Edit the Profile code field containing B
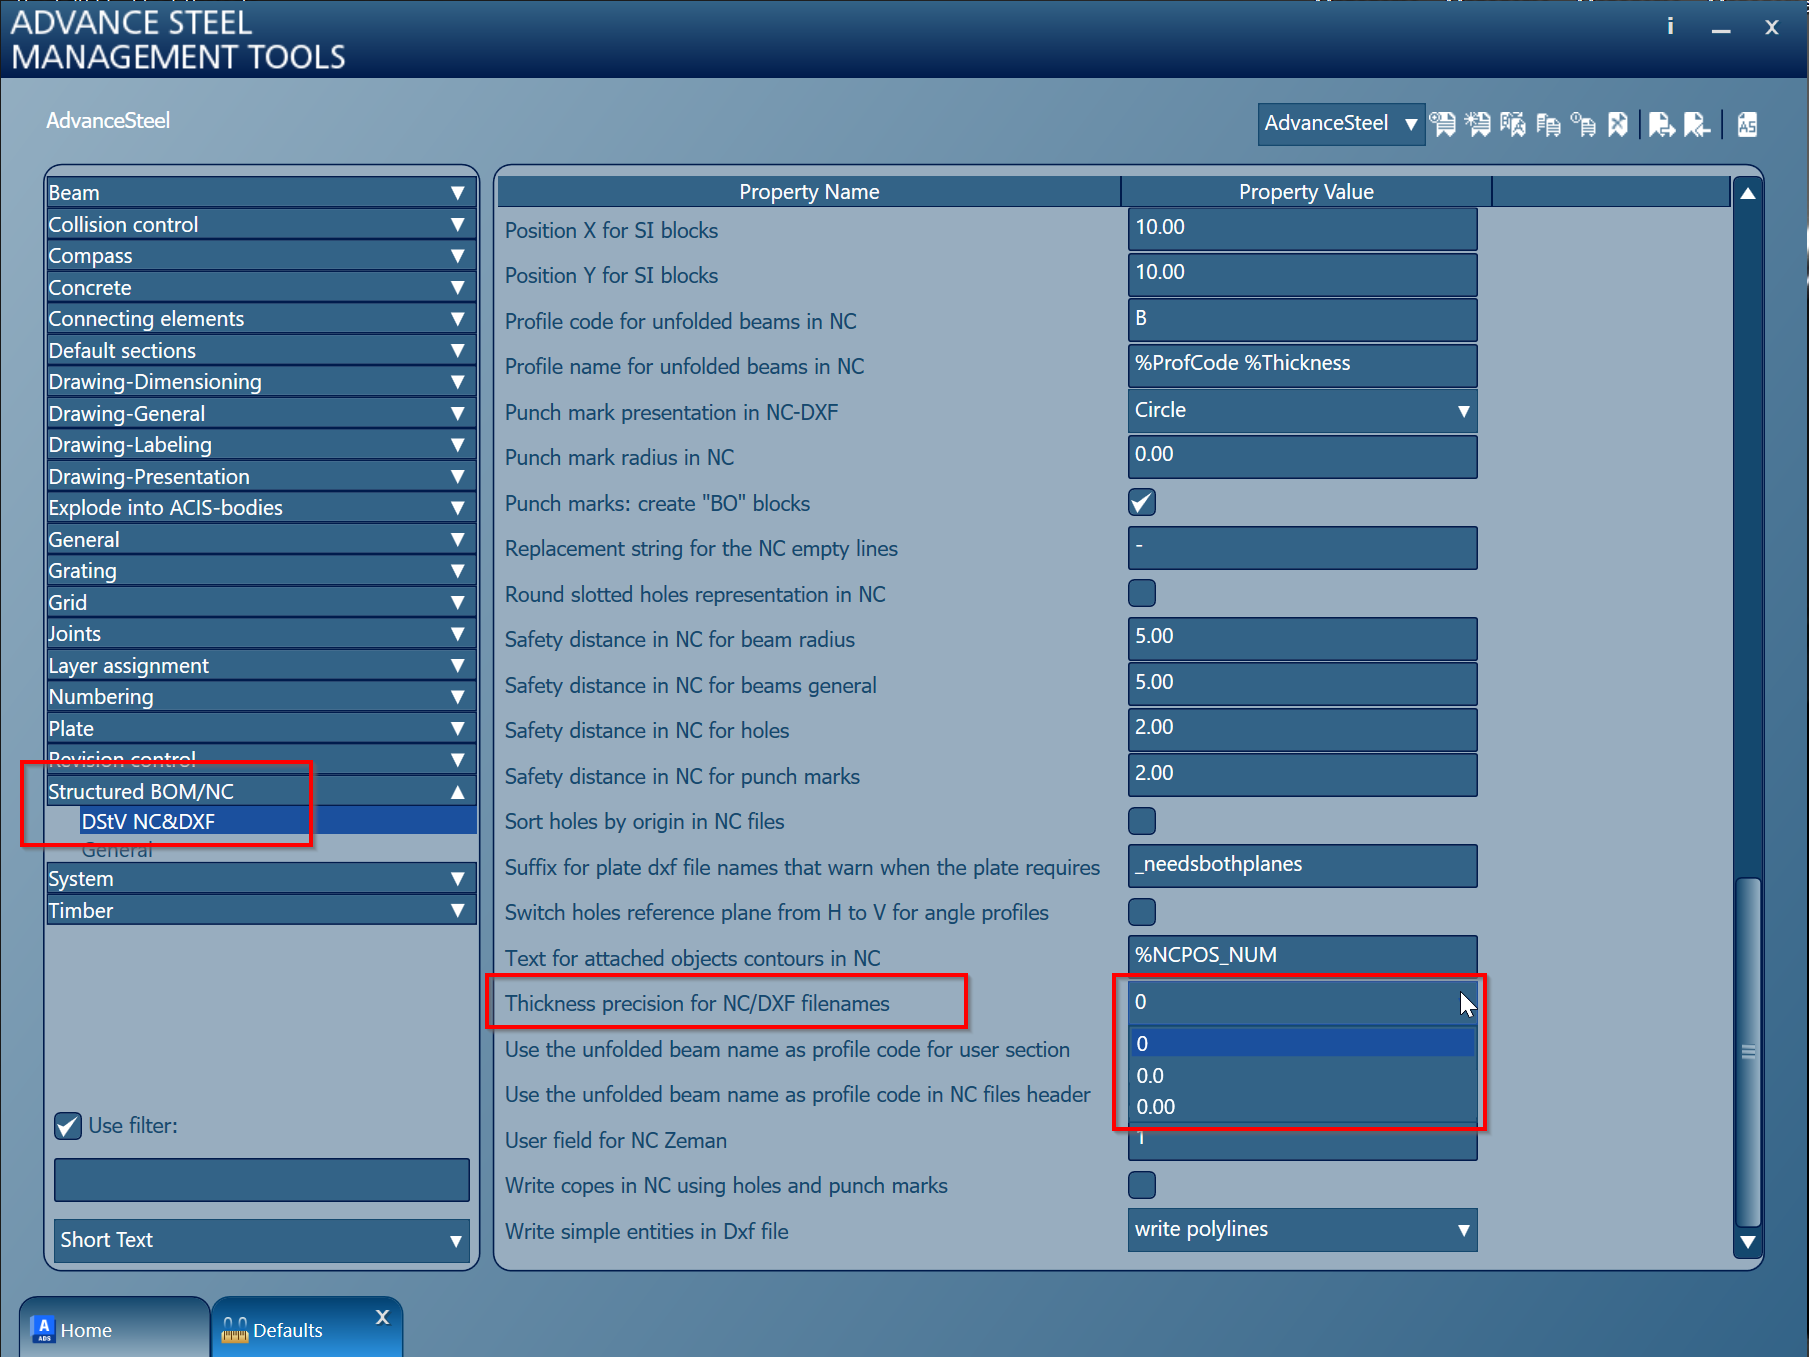This screenshot has width=1809, height=1357. pos(1302,320)
